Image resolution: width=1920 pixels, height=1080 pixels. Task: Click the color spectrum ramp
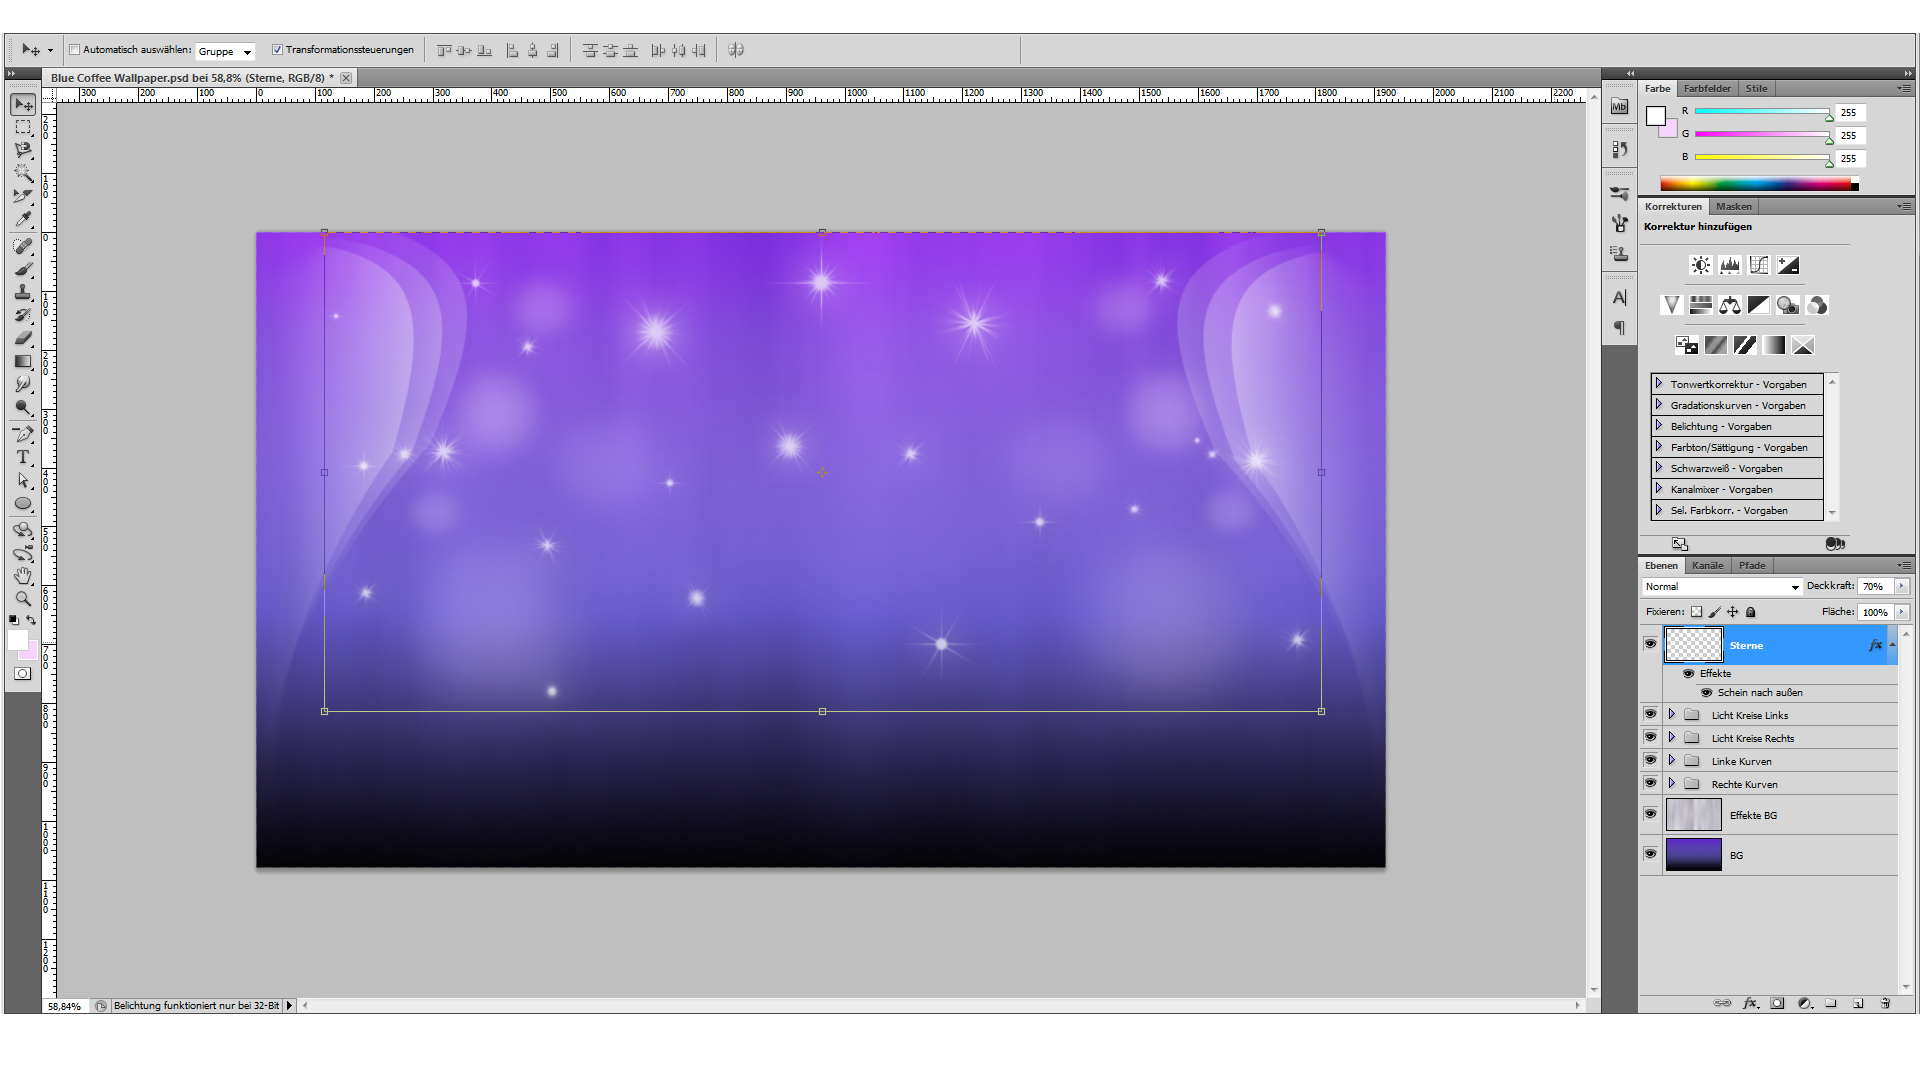point(1759,184)
